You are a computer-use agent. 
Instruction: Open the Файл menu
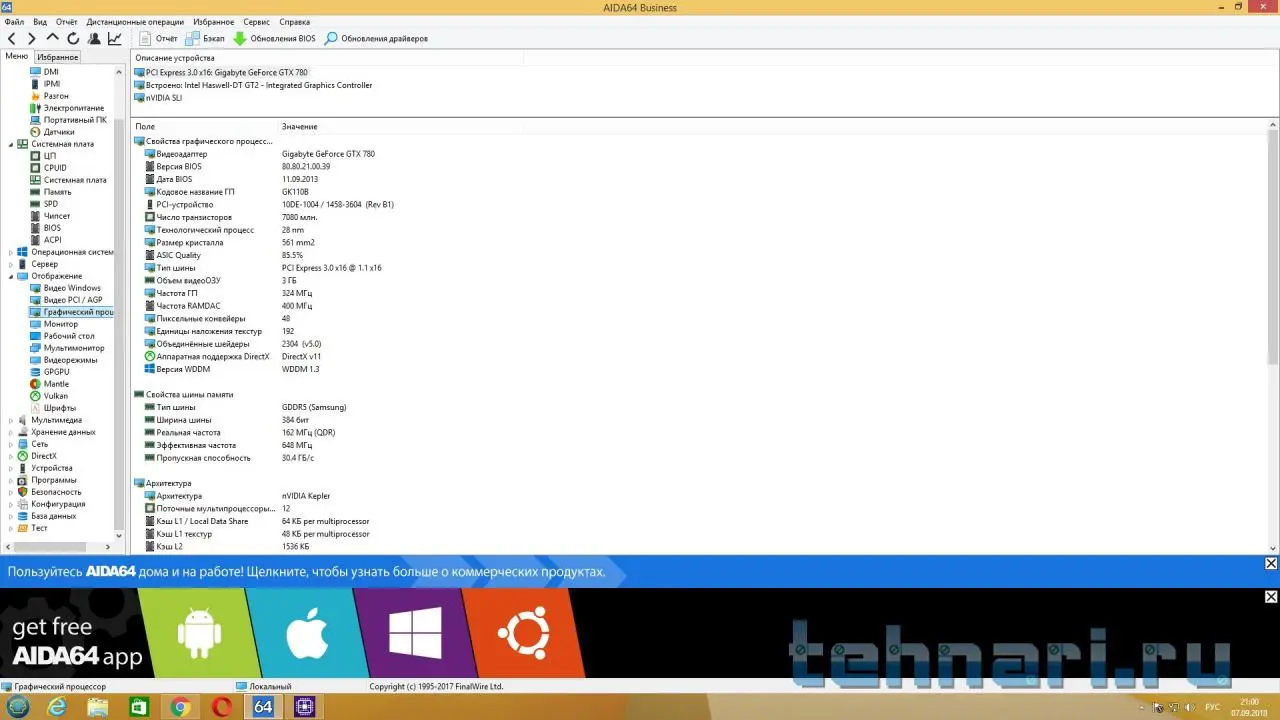coord(14,21)
